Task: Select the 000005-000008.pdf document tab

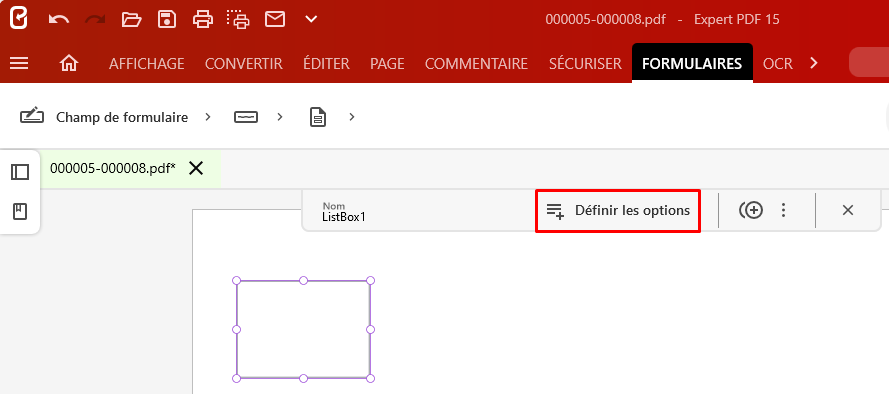Action: (x=113, y=168)
